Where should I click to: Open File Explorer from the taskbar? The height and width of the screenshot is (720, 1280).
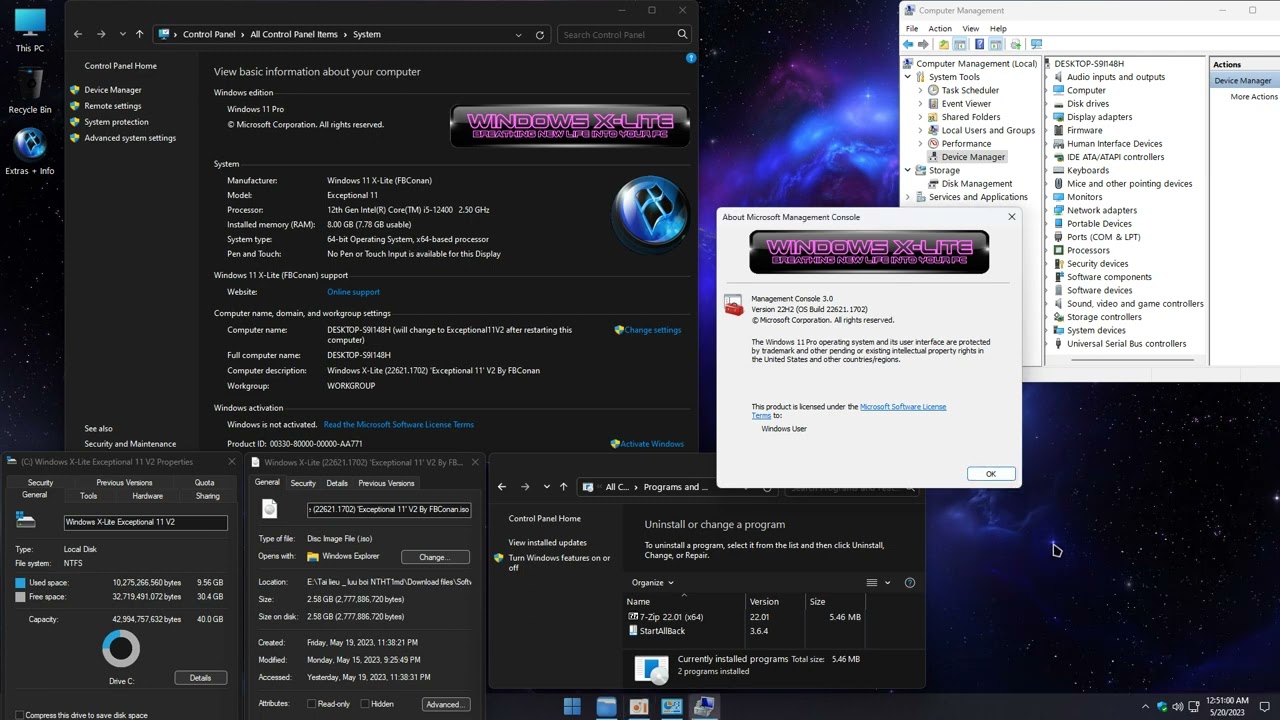606,707
